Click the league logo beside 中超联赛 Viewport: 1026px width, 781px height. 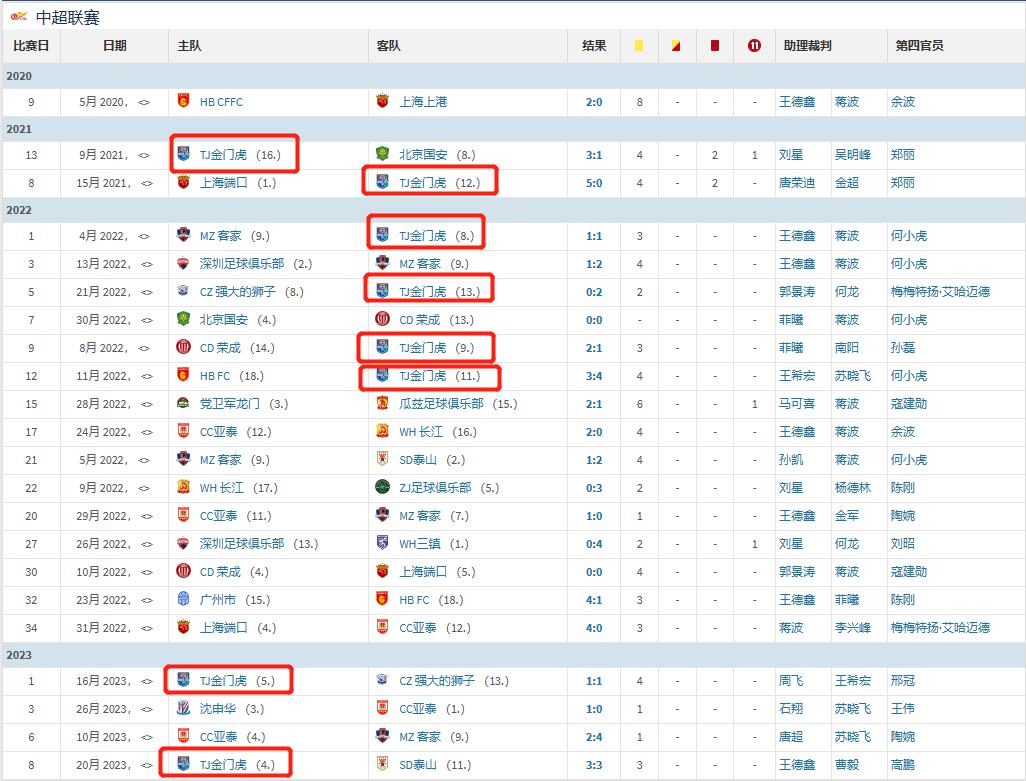(19, 17)
